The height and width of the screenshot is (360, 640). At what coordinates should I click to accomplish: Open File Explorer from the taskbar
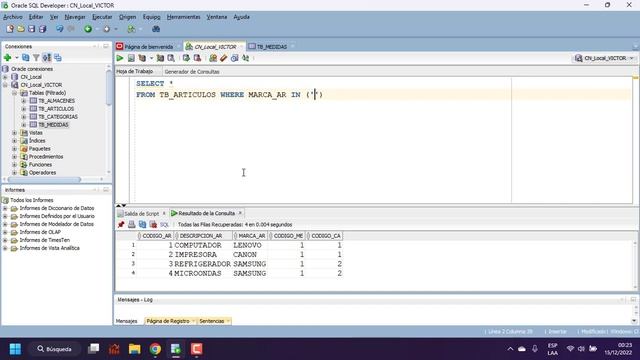(x=135, y=349)
